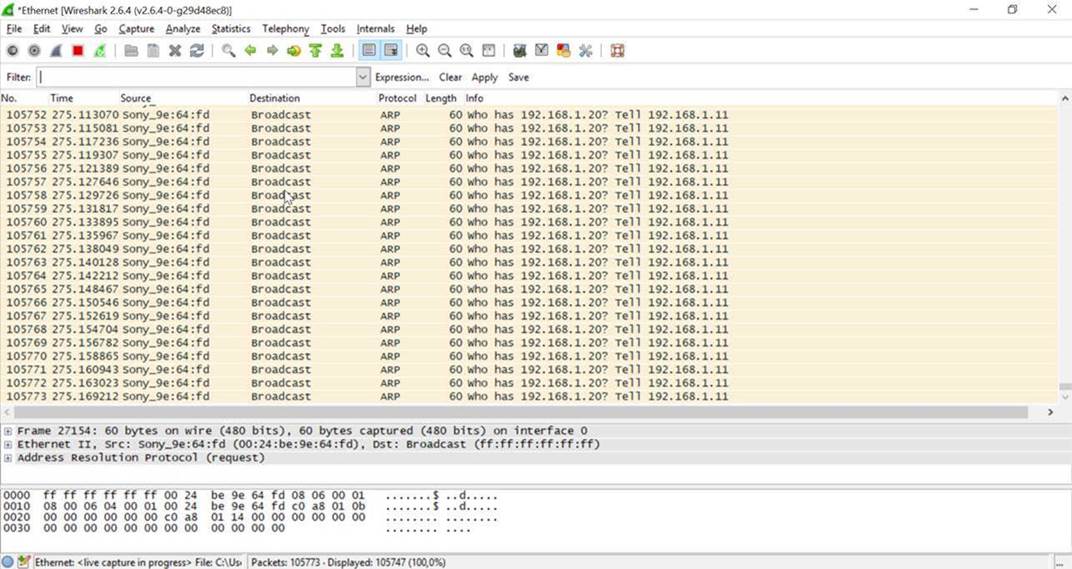Screen dimensions: 1072x569
Task: Find a packet (magnifier icon)
Action: point(228,51)
